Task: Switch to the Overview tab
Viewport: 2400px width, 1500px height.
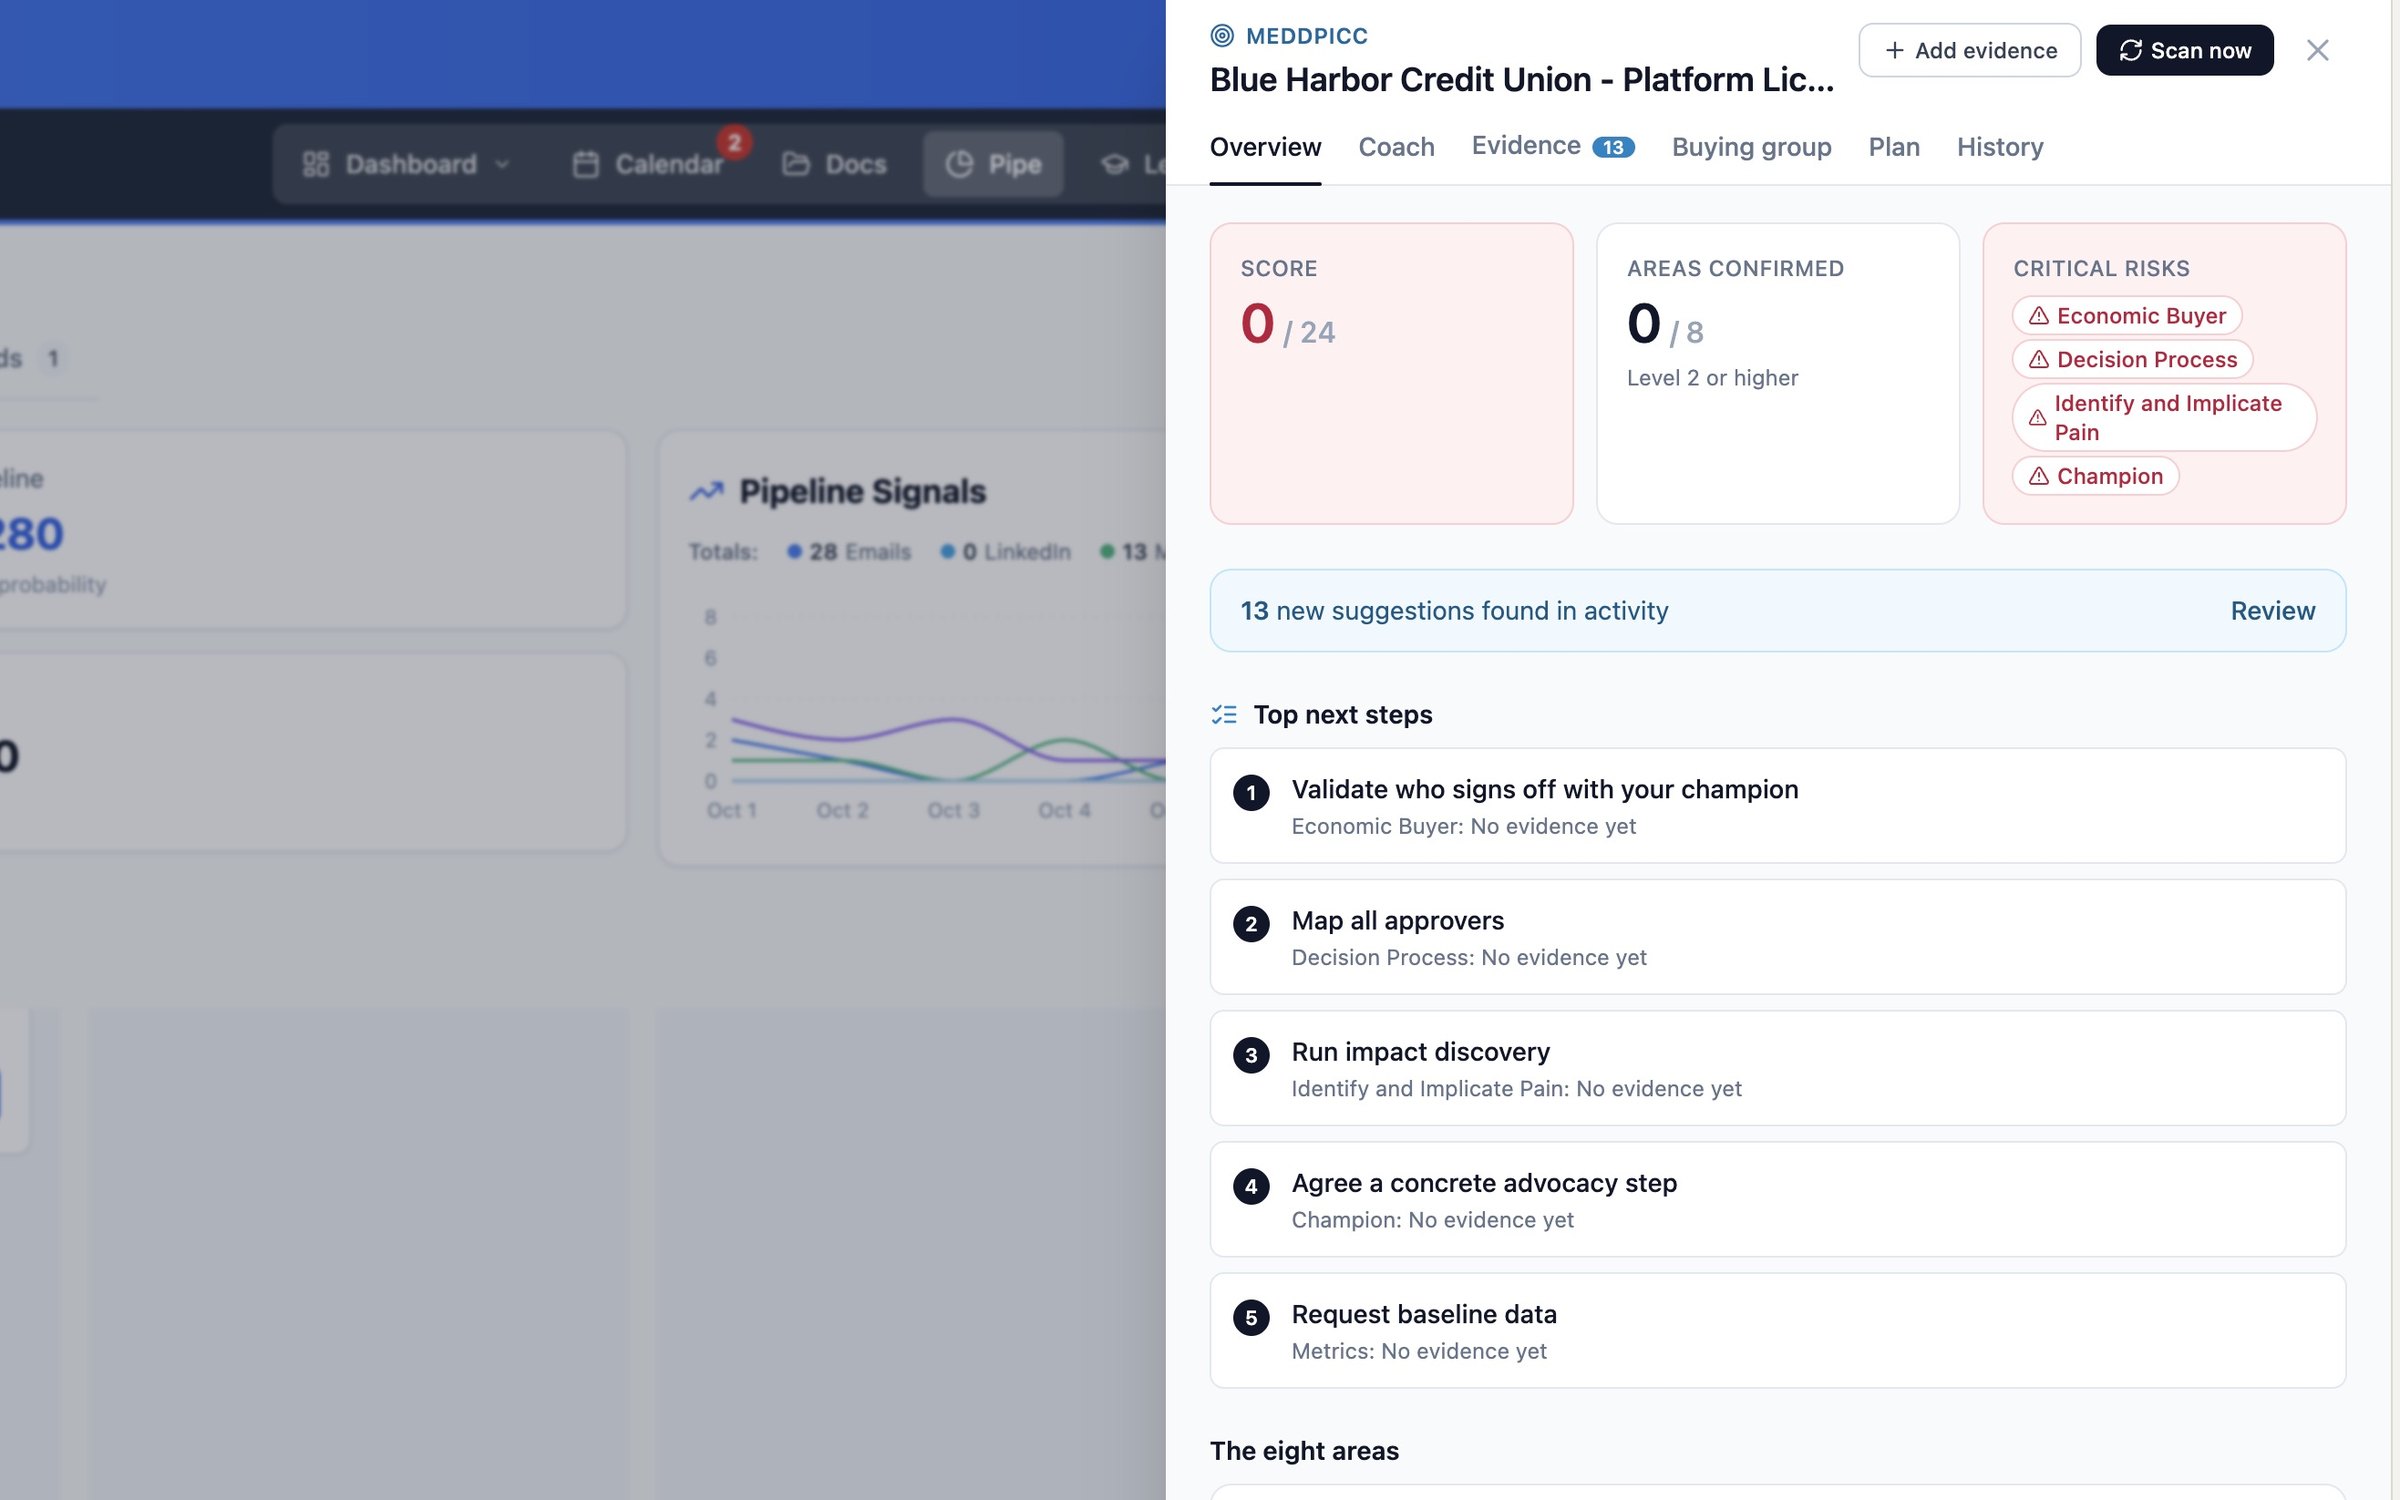Action: (1265, 147)
